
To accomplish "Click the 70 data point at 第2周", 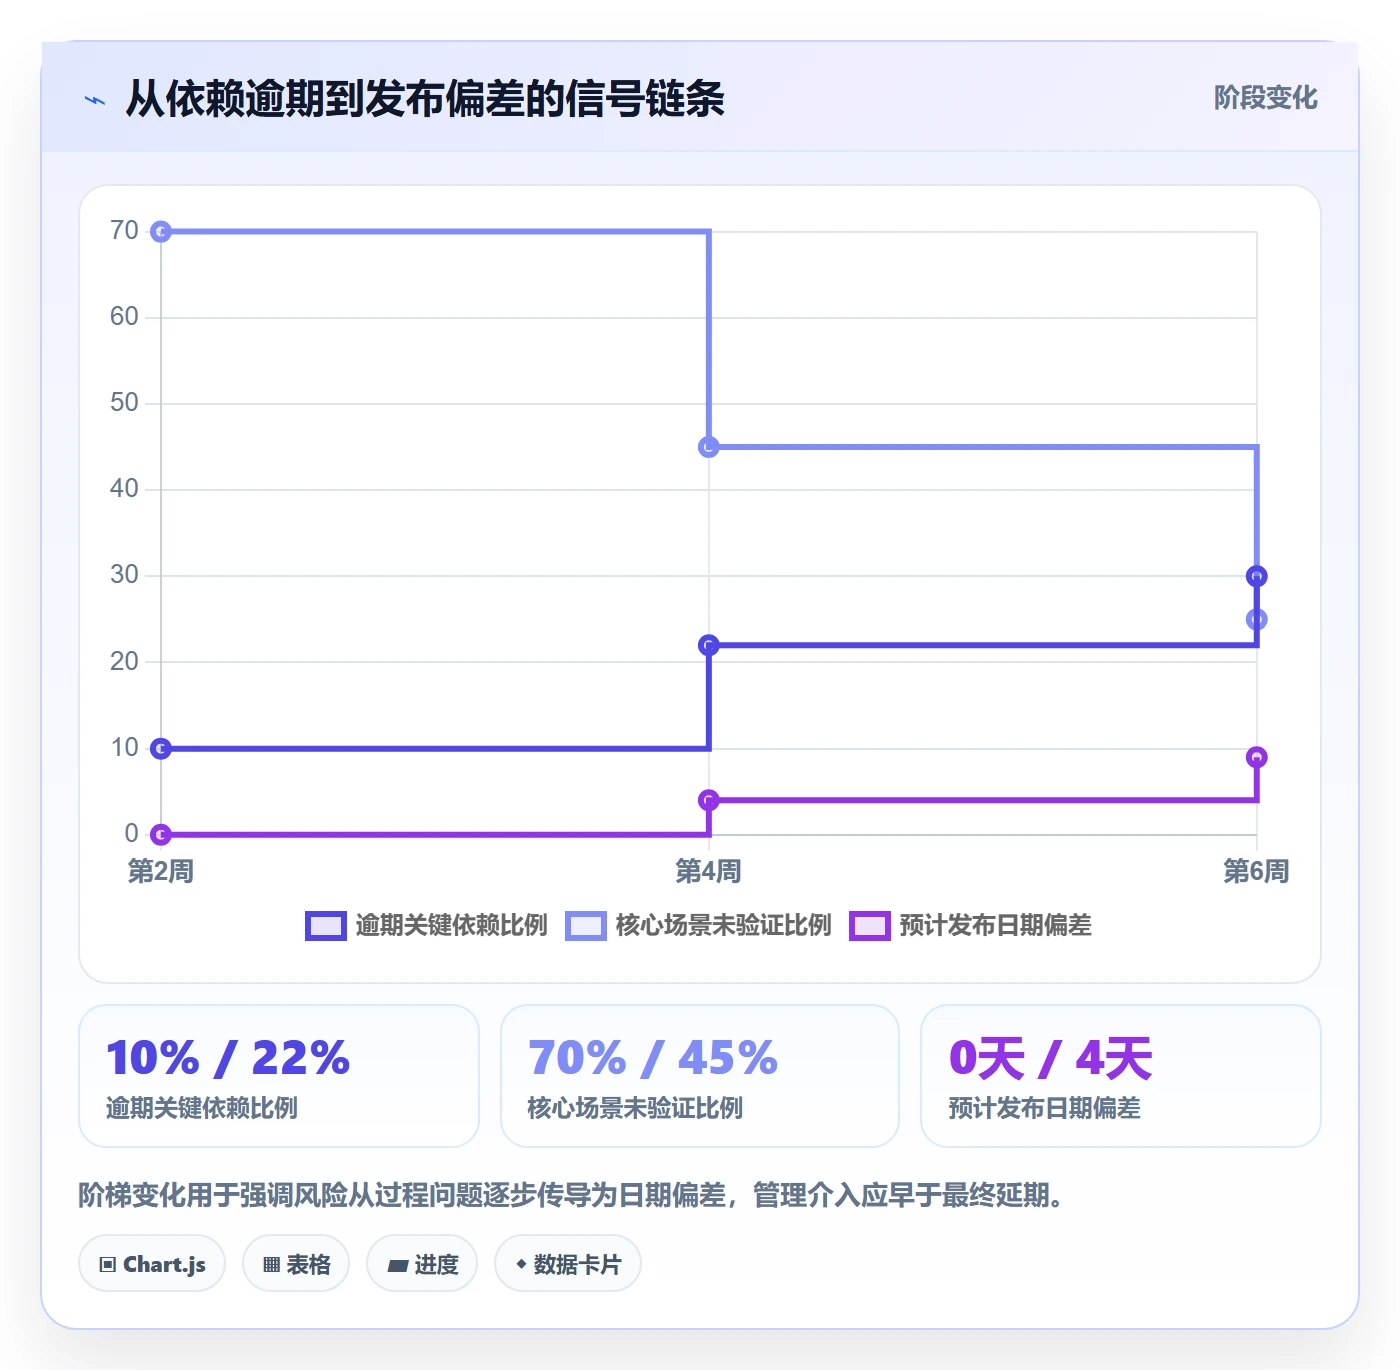I will point(161,232).
